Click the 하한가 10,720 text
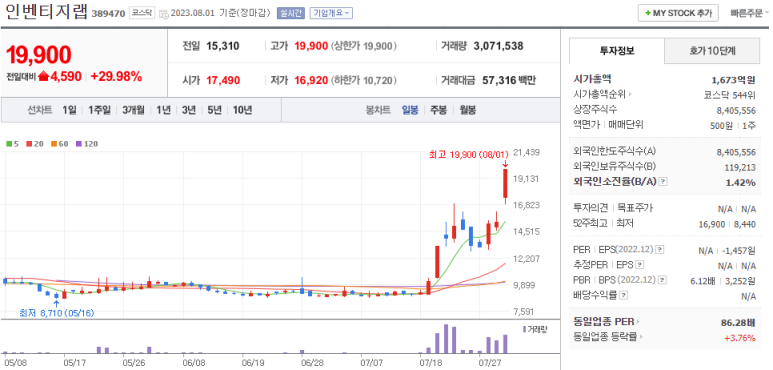Image resolution: width=773 pixels, height=370 pixels. pyautogui.click(x=364, y=80)
